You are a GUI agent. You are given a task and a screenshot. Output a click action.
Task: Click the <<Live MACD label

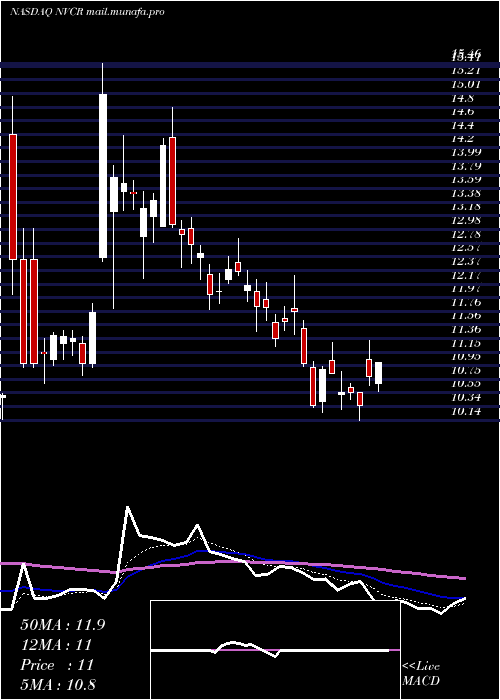click(421, 673)
